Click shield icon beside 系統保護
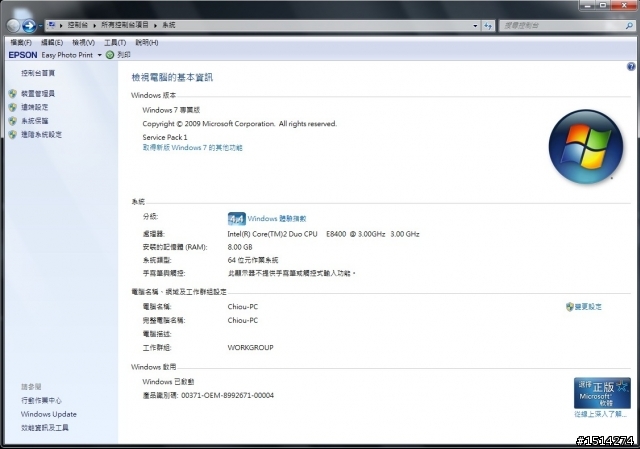Screen dimensions: 640x449 point(13,121)
